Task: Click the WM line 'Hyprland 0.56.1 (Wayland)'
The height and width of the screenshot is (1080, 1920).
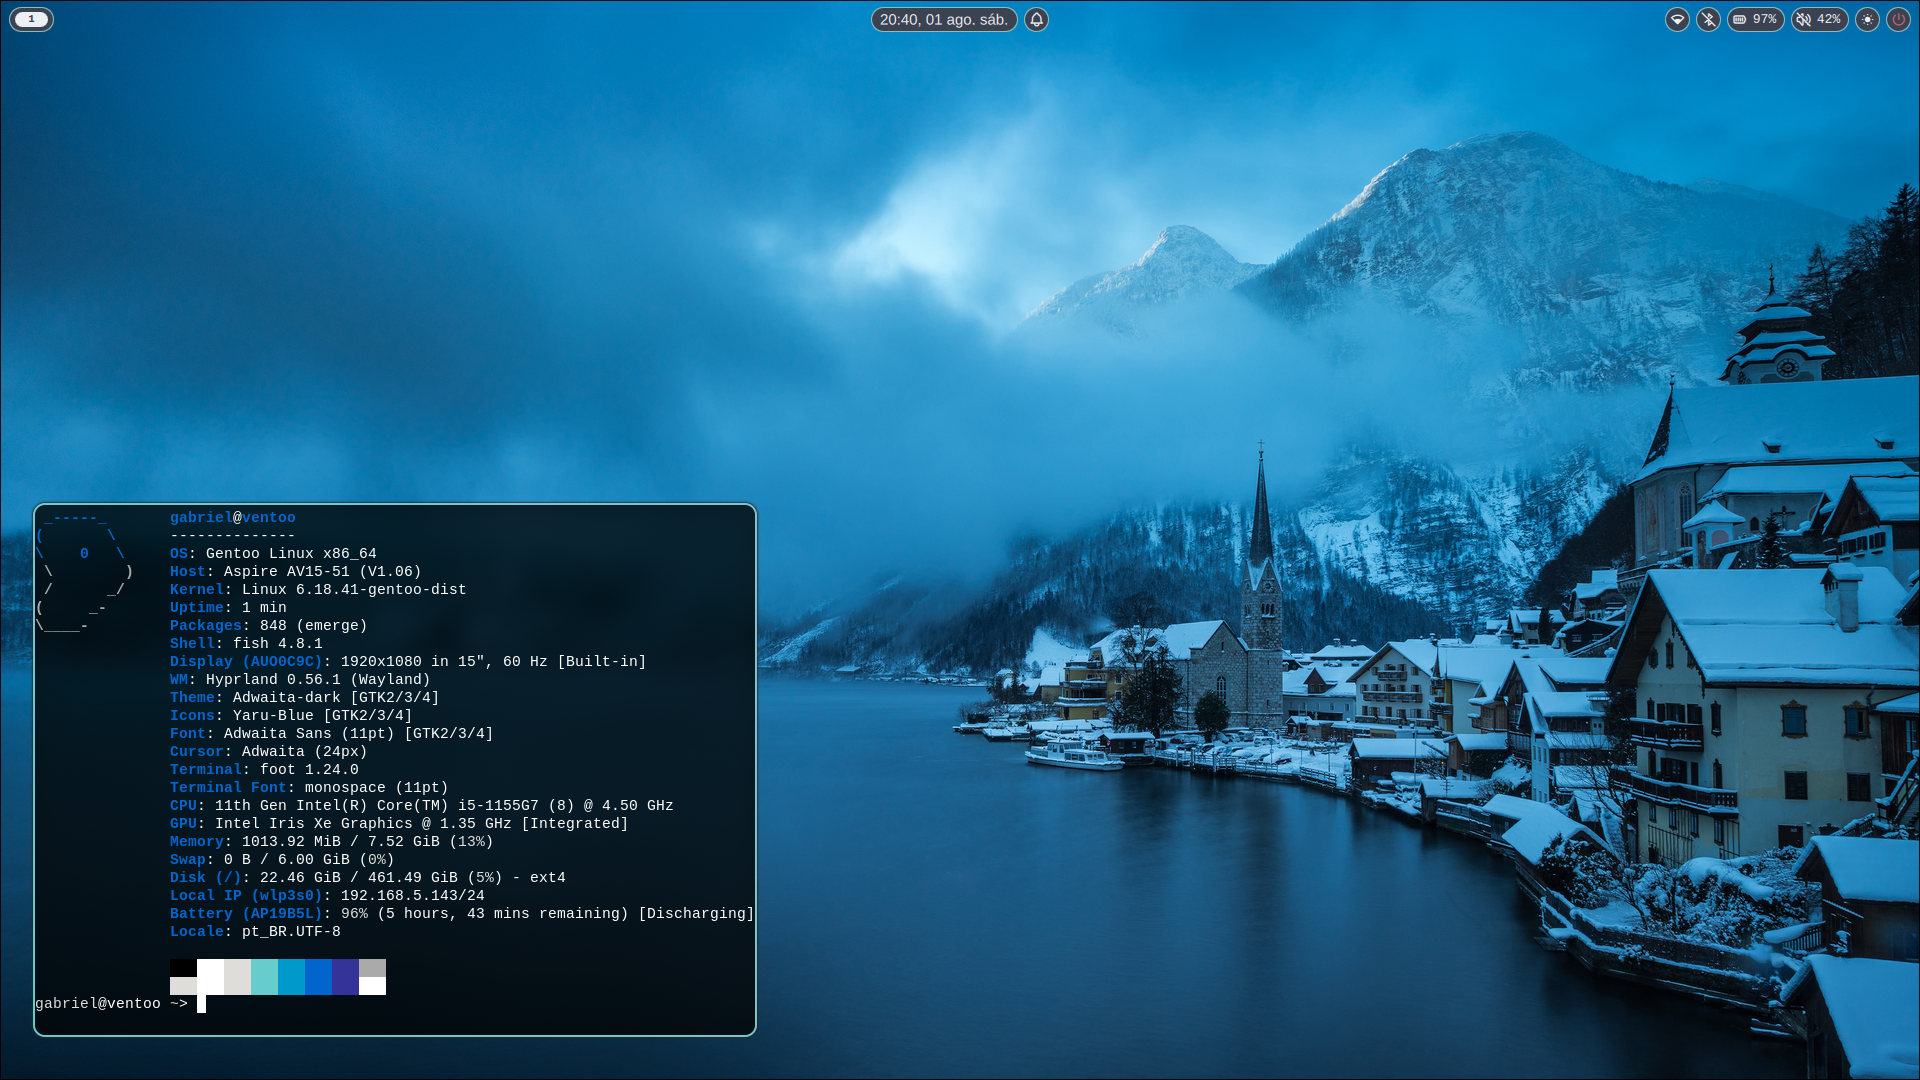Action: (300, 680)
